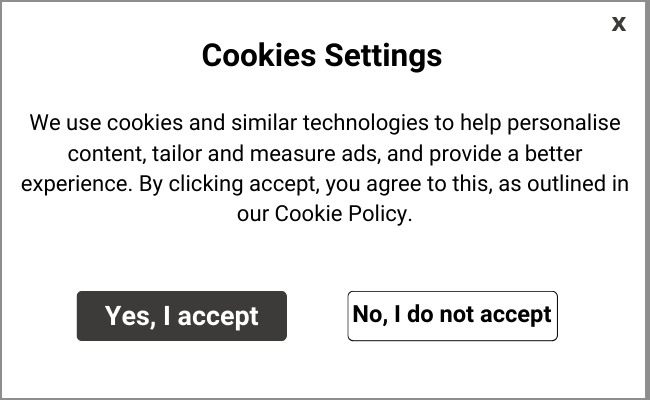Click the "Yes, I accept" button
Viewport: 650px width, 400px height.
point(182,316)
